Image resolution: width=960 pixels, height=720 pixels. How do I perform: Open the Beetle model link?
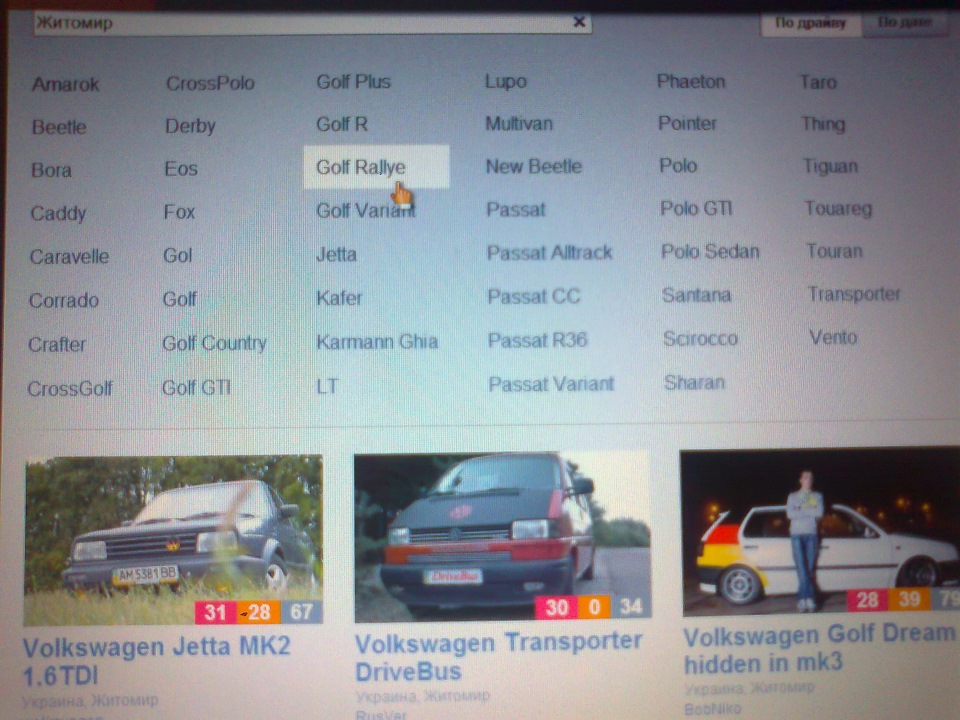(59, 127)
